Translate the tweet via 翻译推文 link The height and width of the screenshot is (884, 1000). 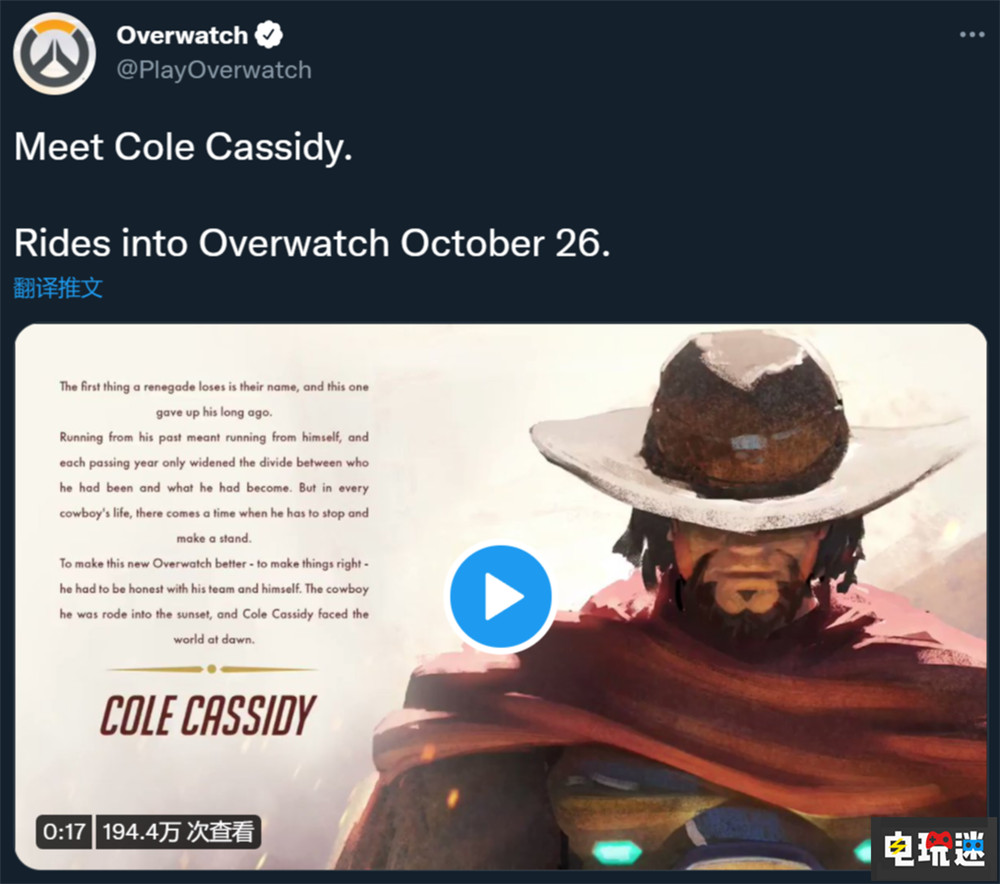tap(58, 288)
